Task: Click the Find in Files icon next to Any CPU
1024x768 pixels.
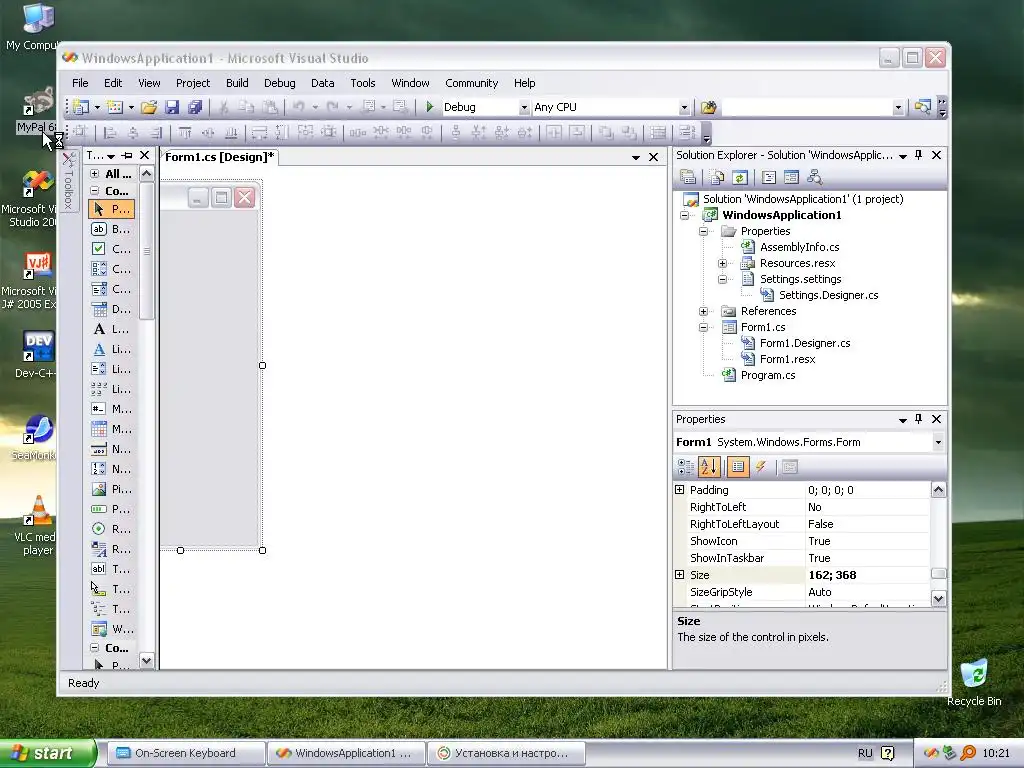Action: 709,107
